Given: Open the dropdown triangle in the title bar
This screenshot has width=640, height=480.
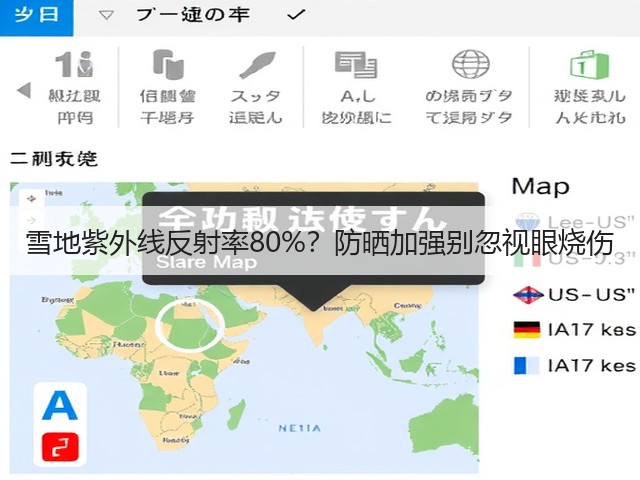Looking at the screenshot, I should point(107,16).
